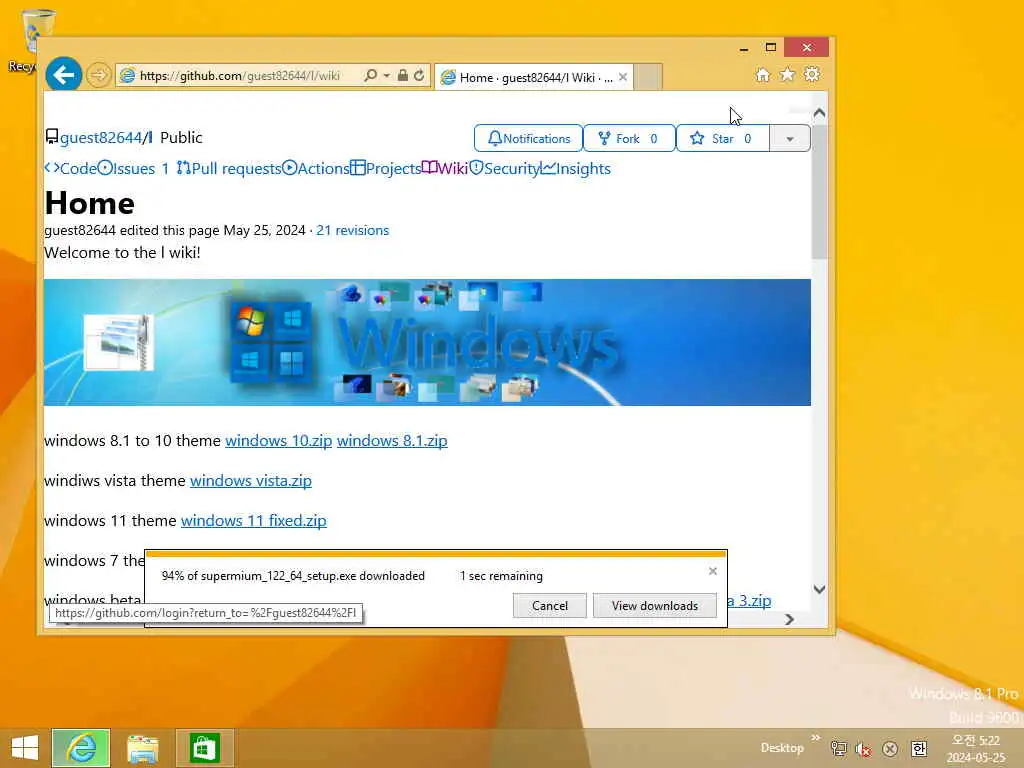Click the Desktop toolbar label
The width and height of the screenshot is (1024, 768).
[x=782, y=748]
